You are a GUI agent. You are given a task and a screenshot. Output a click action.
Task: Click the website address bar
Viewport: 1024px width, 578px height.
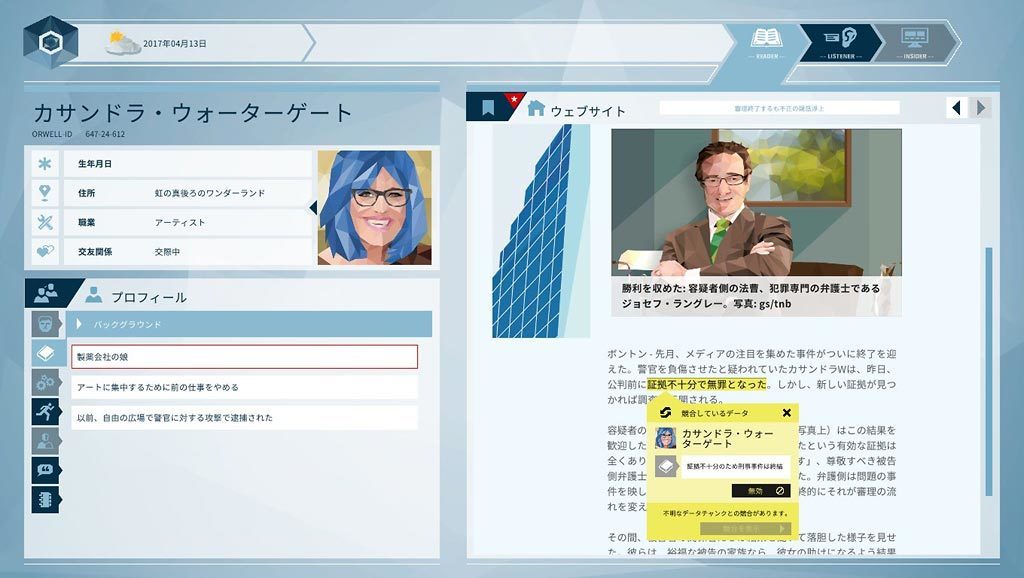click(779, 108)
